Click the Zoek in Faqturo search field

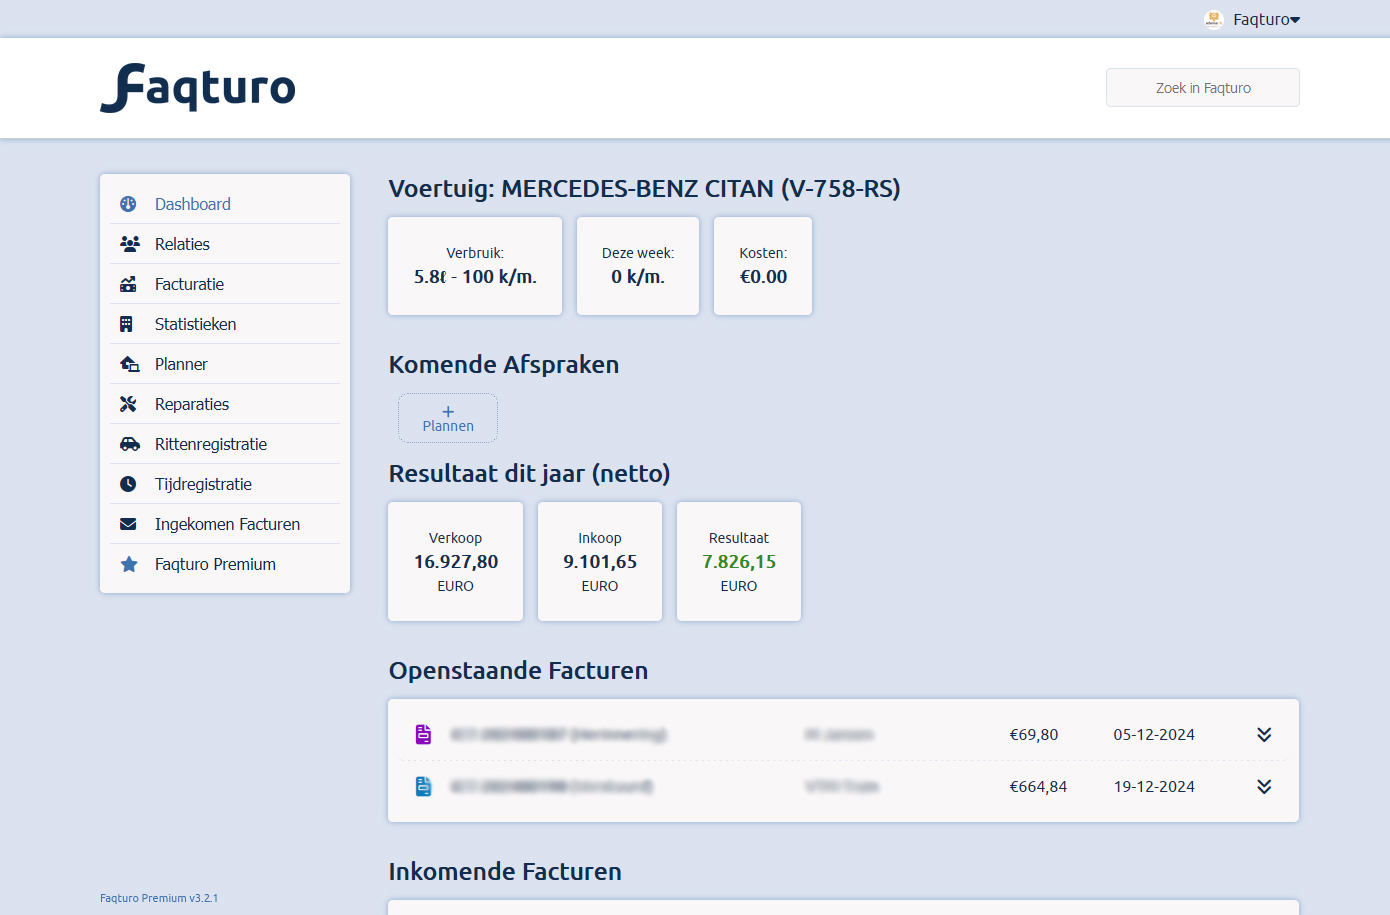[x=1203, y=88]
